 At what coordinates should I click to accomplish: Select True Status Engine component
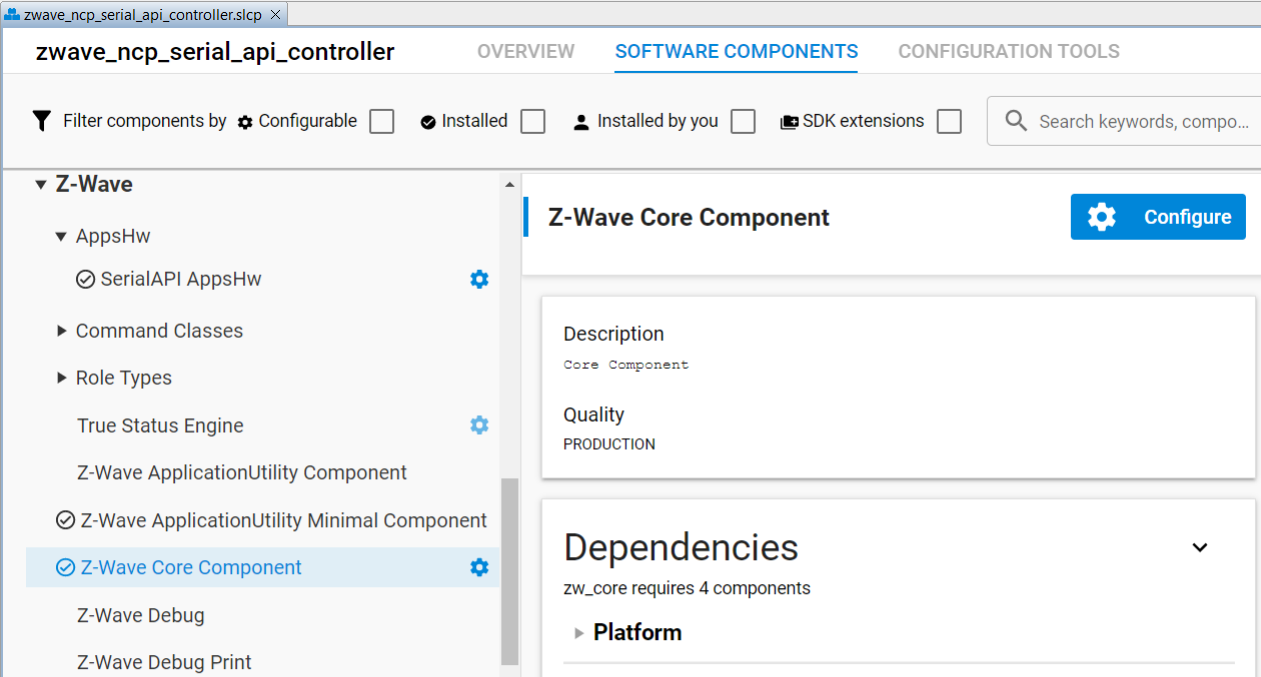[x=160, y=425]
